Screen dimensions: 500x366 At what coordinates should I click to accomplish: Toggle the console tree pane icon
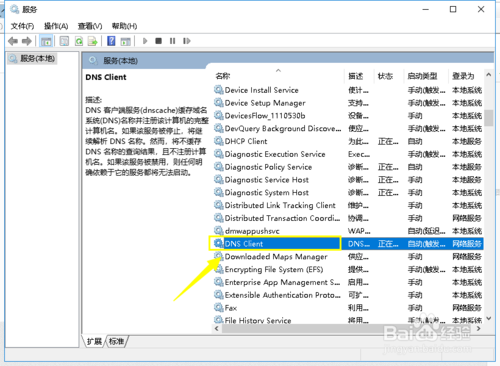click(x=46, y=41)
